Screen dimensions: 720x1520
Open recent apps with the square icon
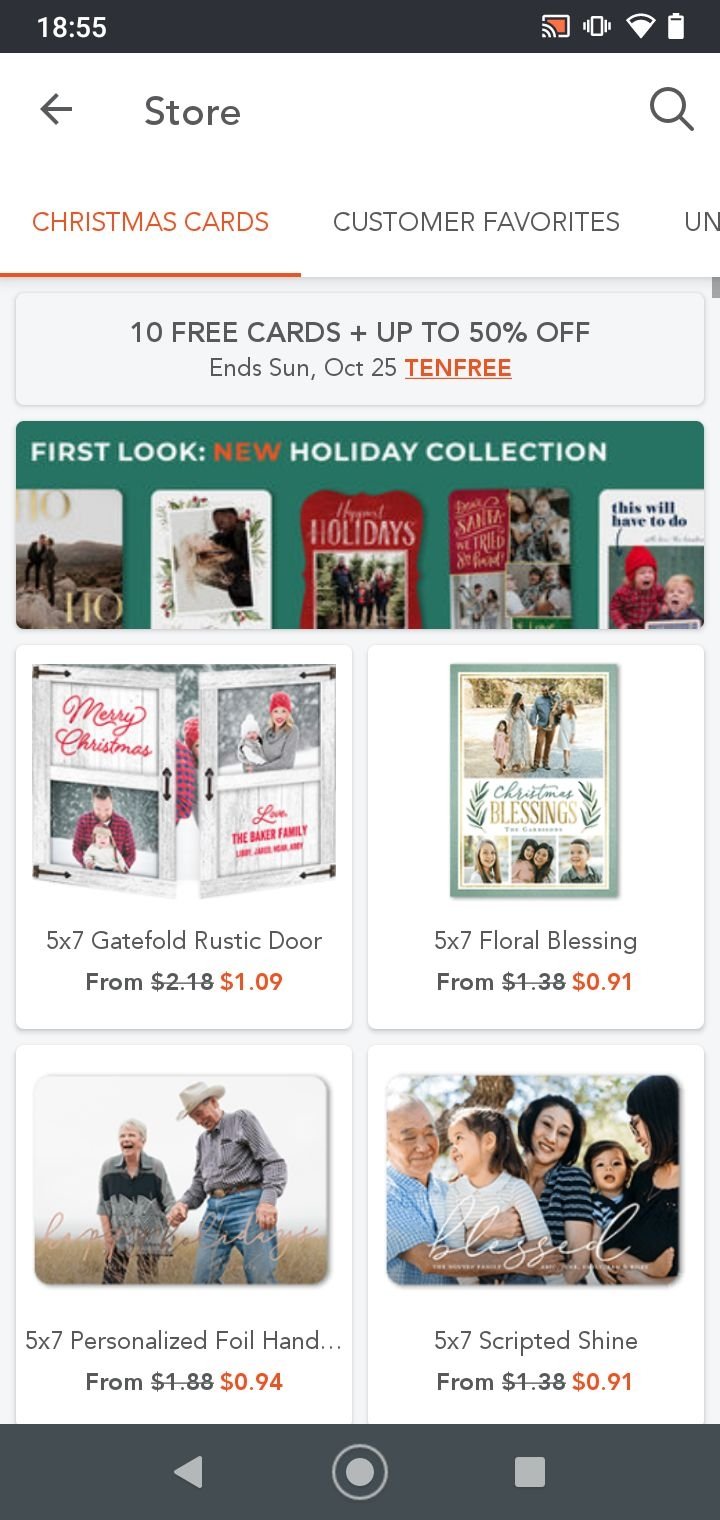pos(529,1471)
